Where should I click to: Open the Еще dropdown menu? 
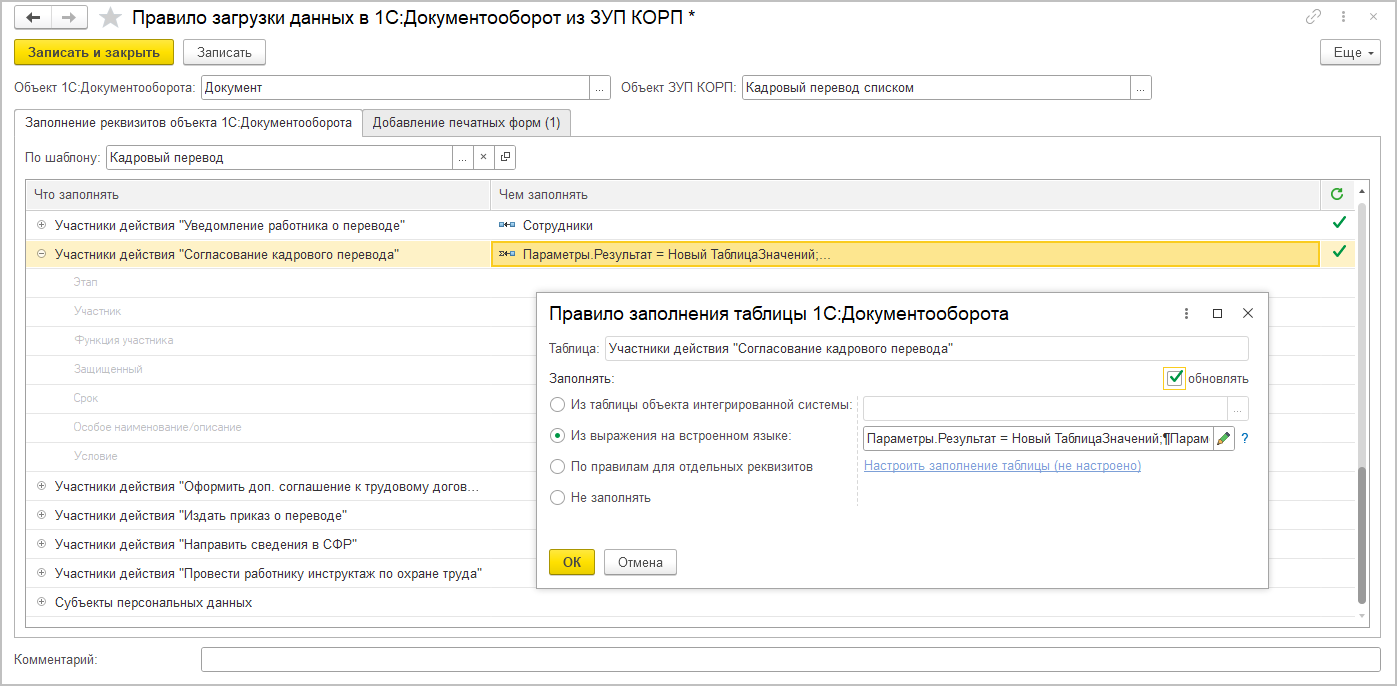click(x=1351, y=52)
